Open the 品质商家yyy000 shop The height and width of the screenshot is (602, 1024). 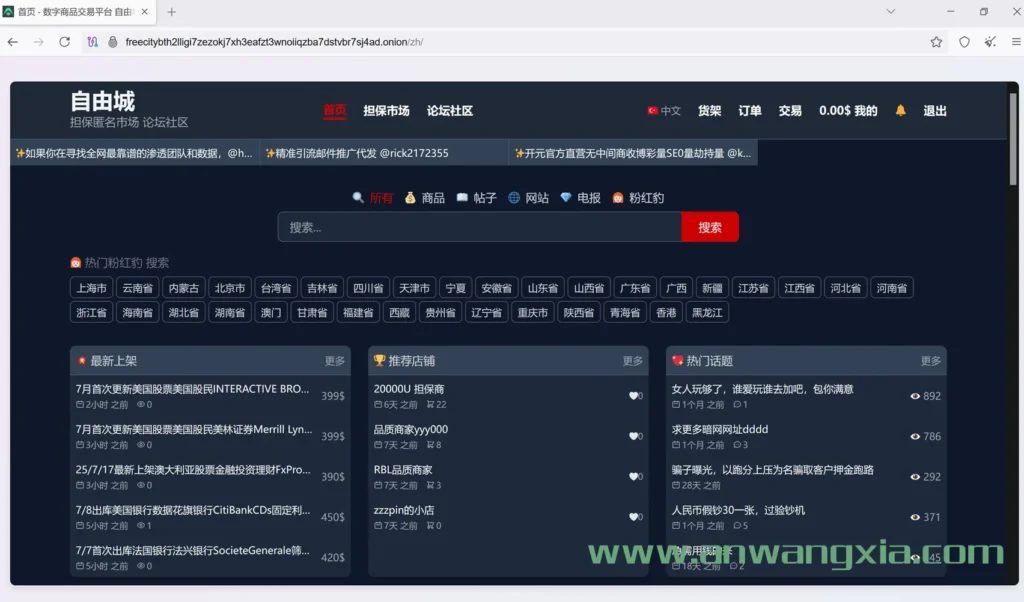pyautogui.click(x=411, y=430)
